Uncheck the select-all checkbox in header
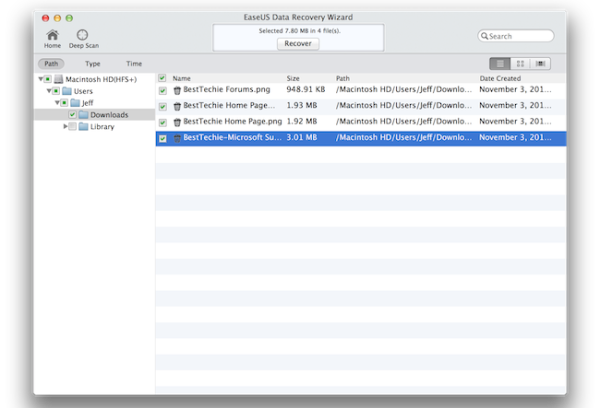This screenshot has height=408, width=600. 162,78
